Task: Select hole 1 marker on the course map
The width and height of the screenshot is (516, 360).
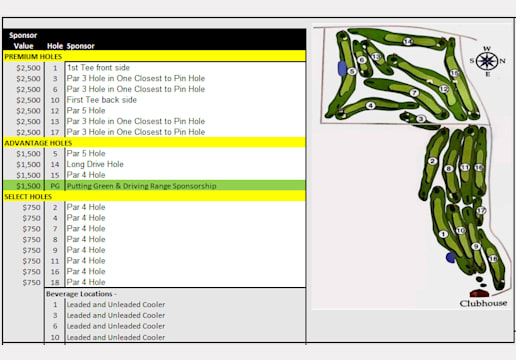Action: (x=443, y=234)
